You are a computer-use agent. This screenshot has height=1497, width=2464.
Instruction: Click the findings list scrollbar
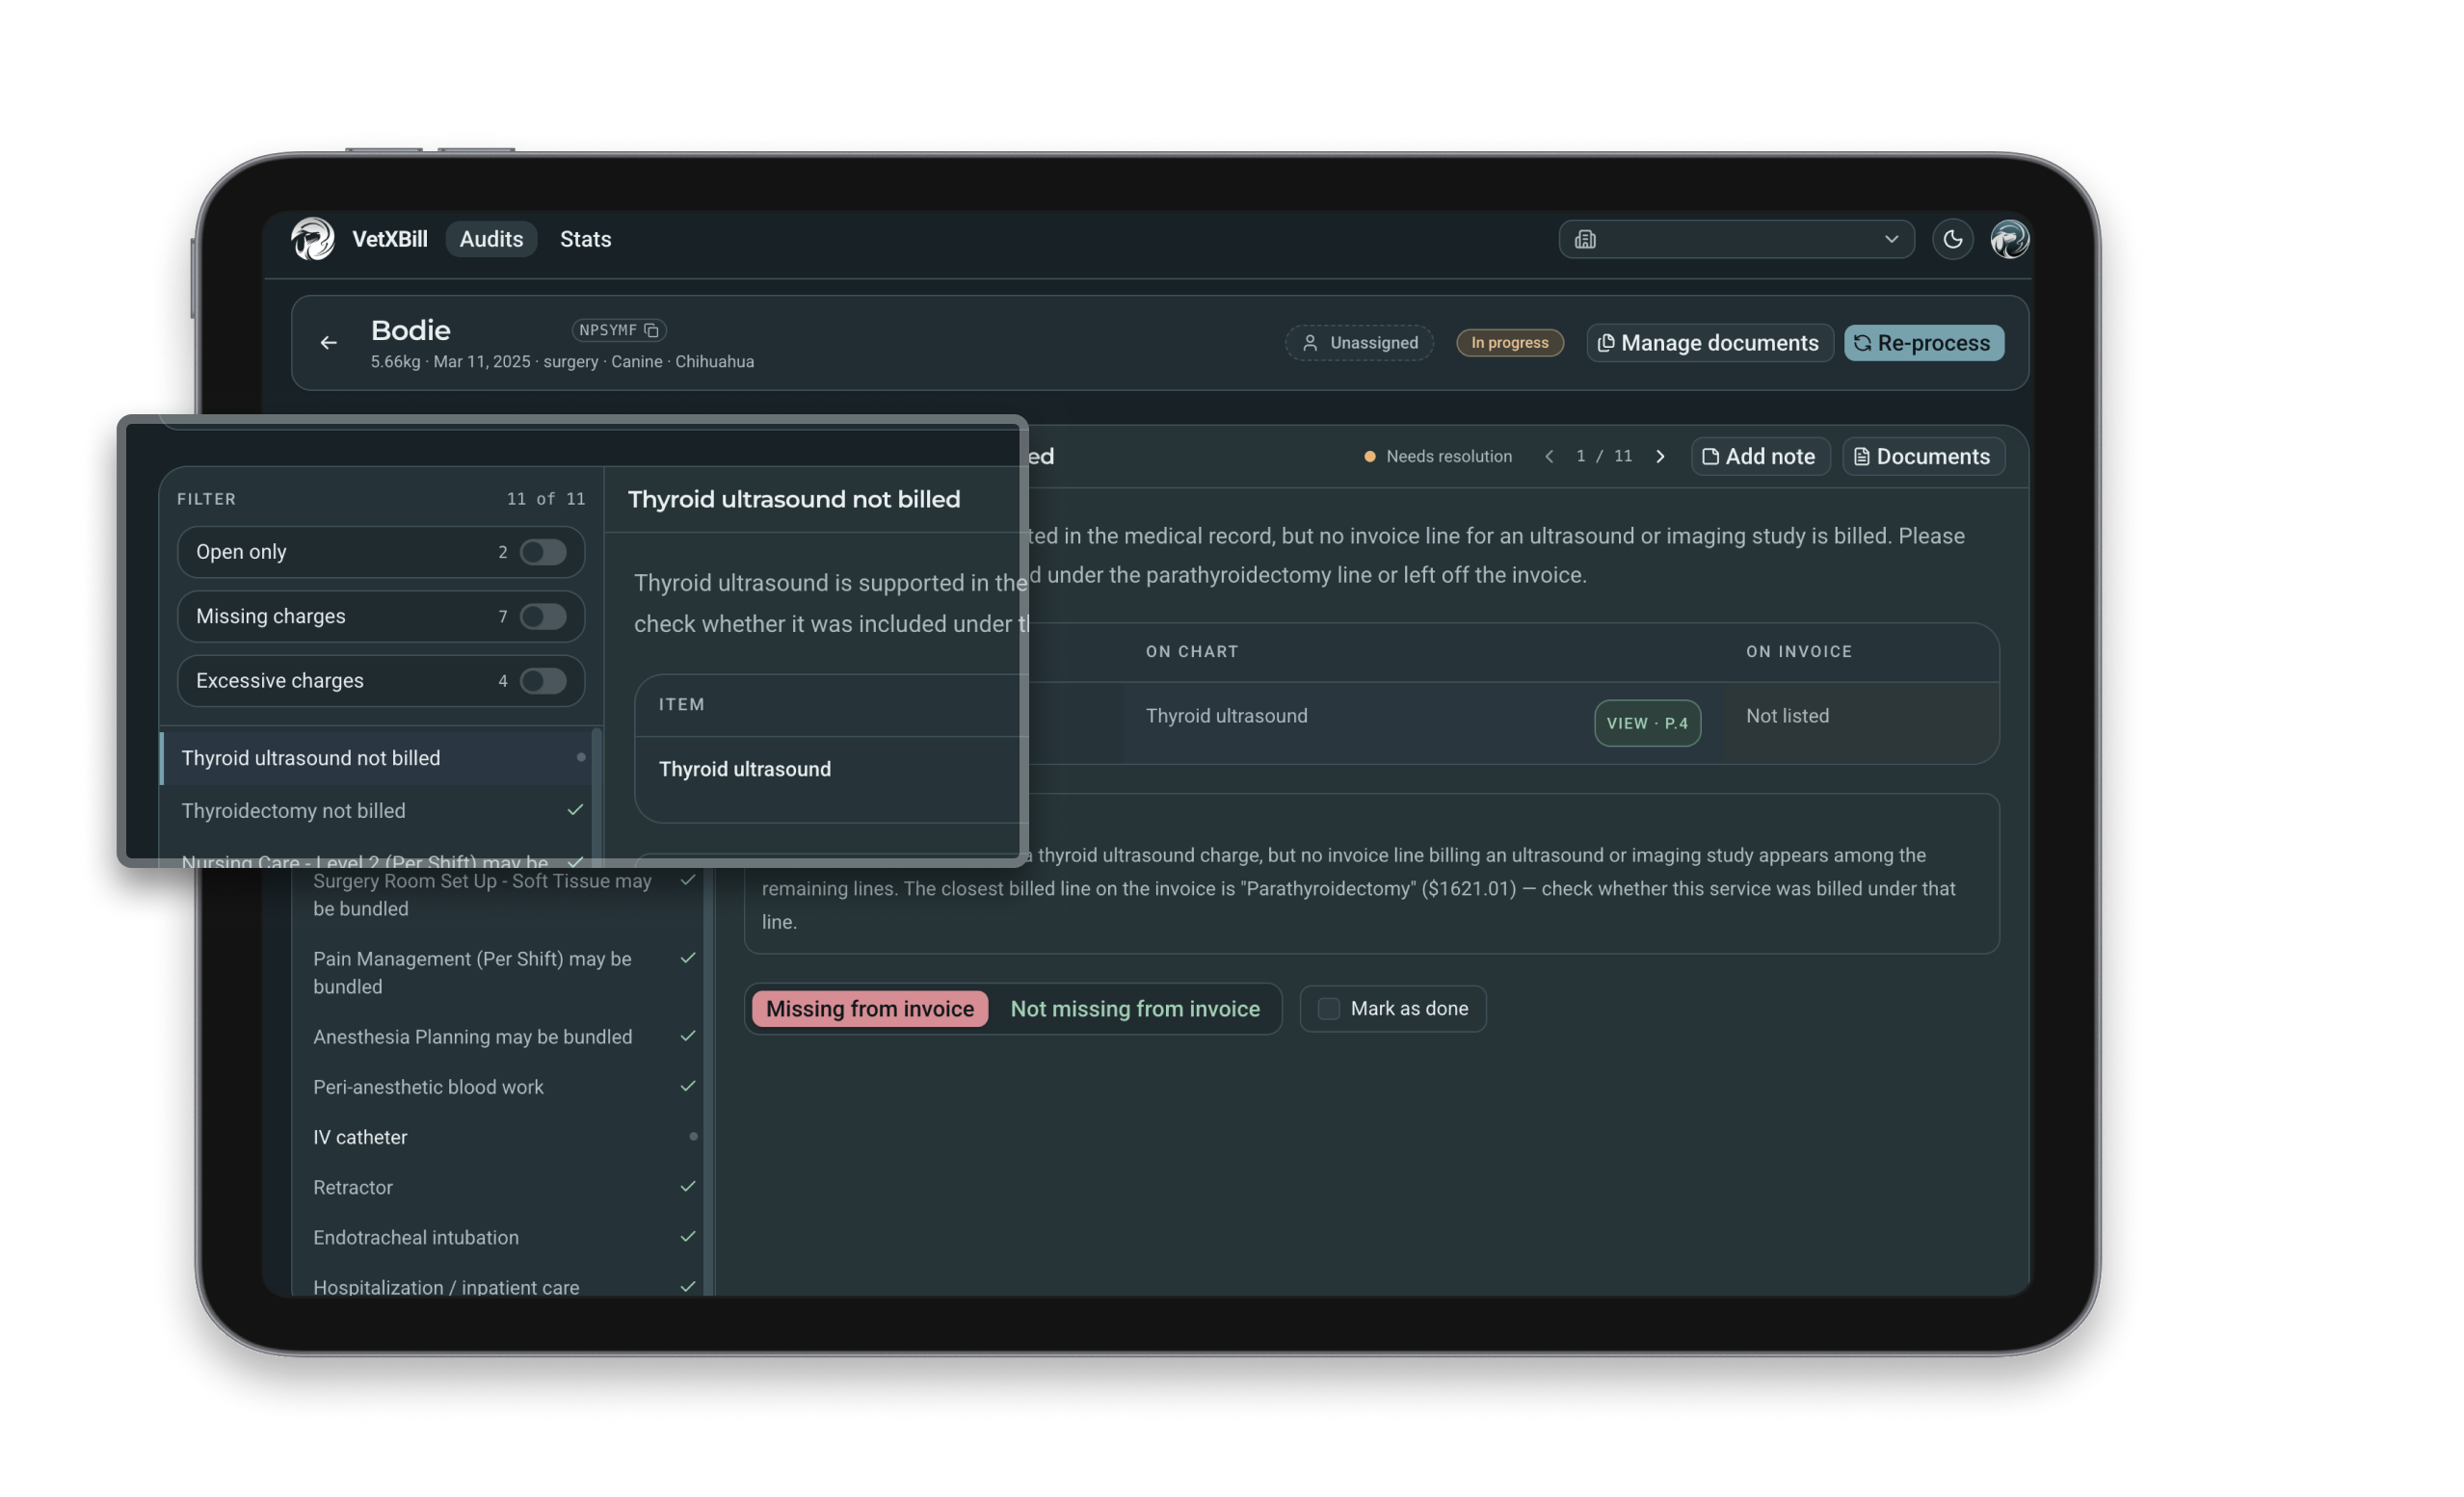click(708, 1082)
